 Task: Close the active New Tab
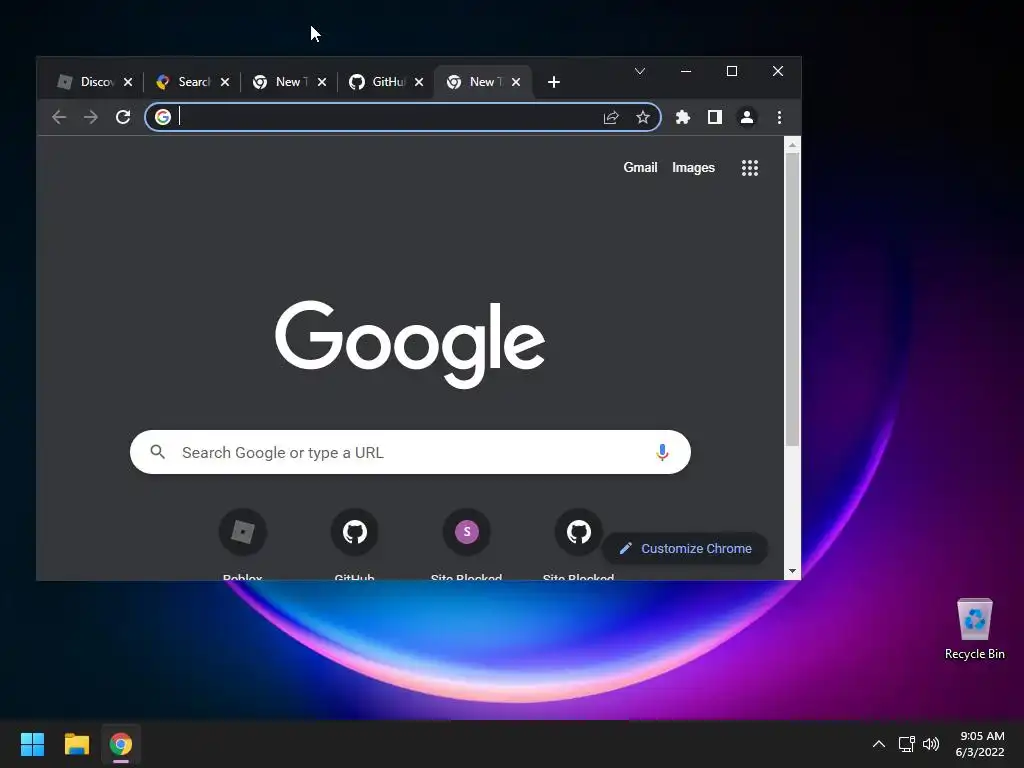pos(516,82)
